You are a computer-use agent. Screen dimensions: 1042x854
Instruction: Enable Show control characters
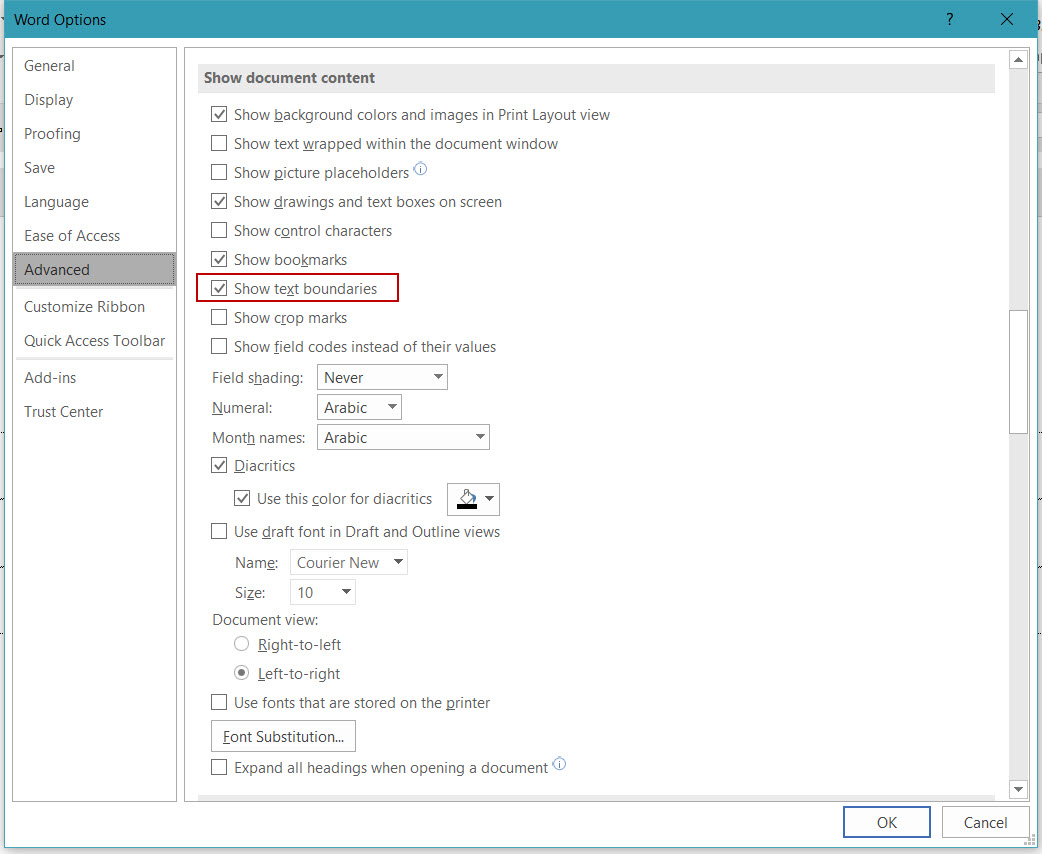219,231
